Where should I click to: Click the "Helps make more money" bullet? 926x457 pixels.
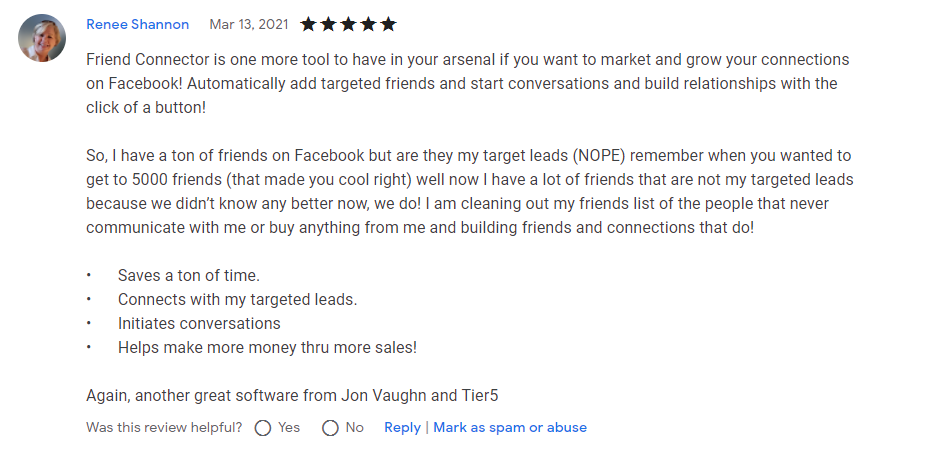point(267,347)
